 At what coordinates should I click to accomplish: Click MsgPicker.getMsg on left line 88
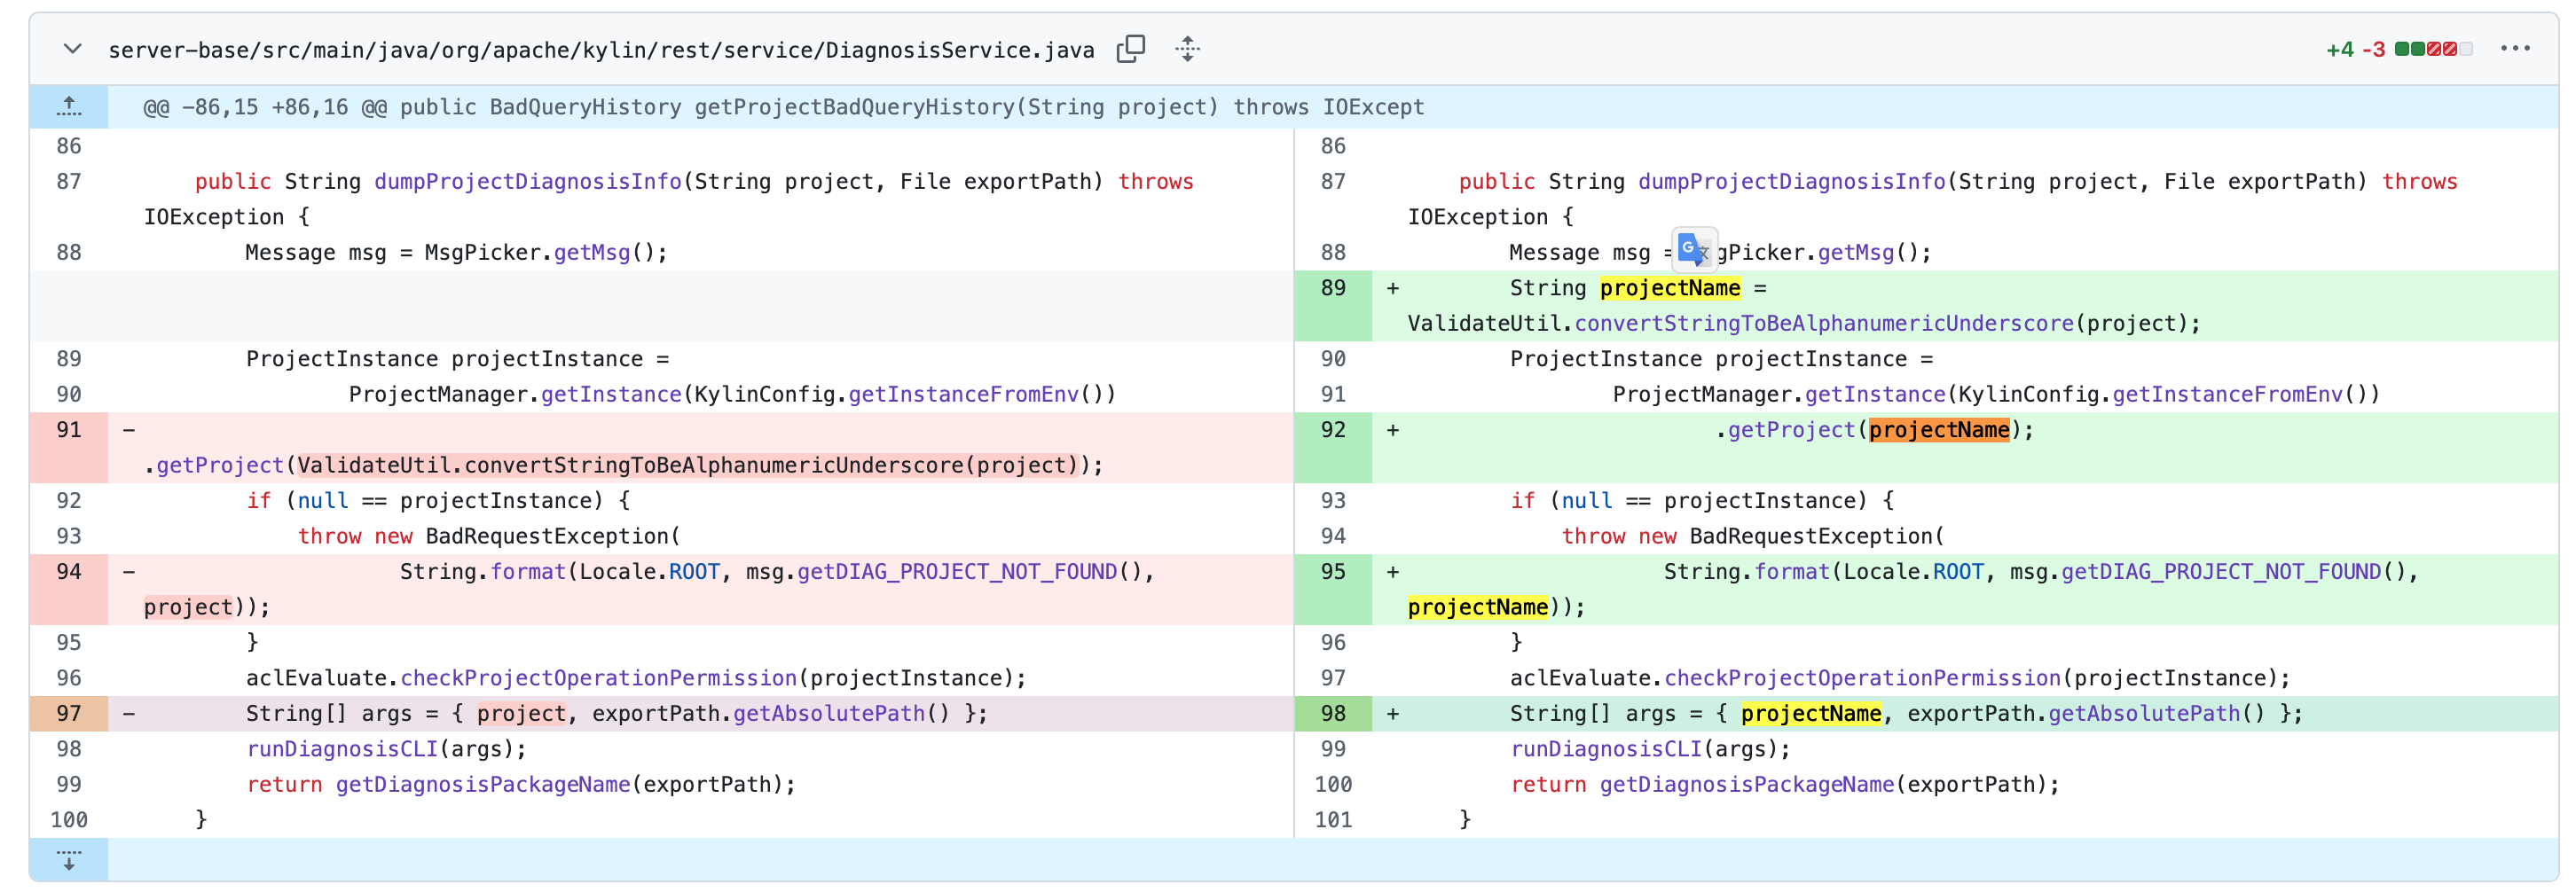(527, 253)
